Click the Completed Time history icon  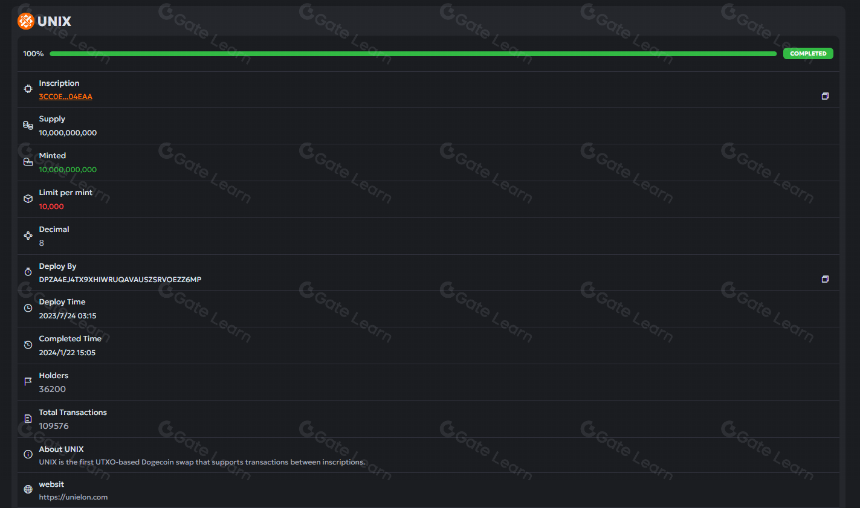point(28,345)
